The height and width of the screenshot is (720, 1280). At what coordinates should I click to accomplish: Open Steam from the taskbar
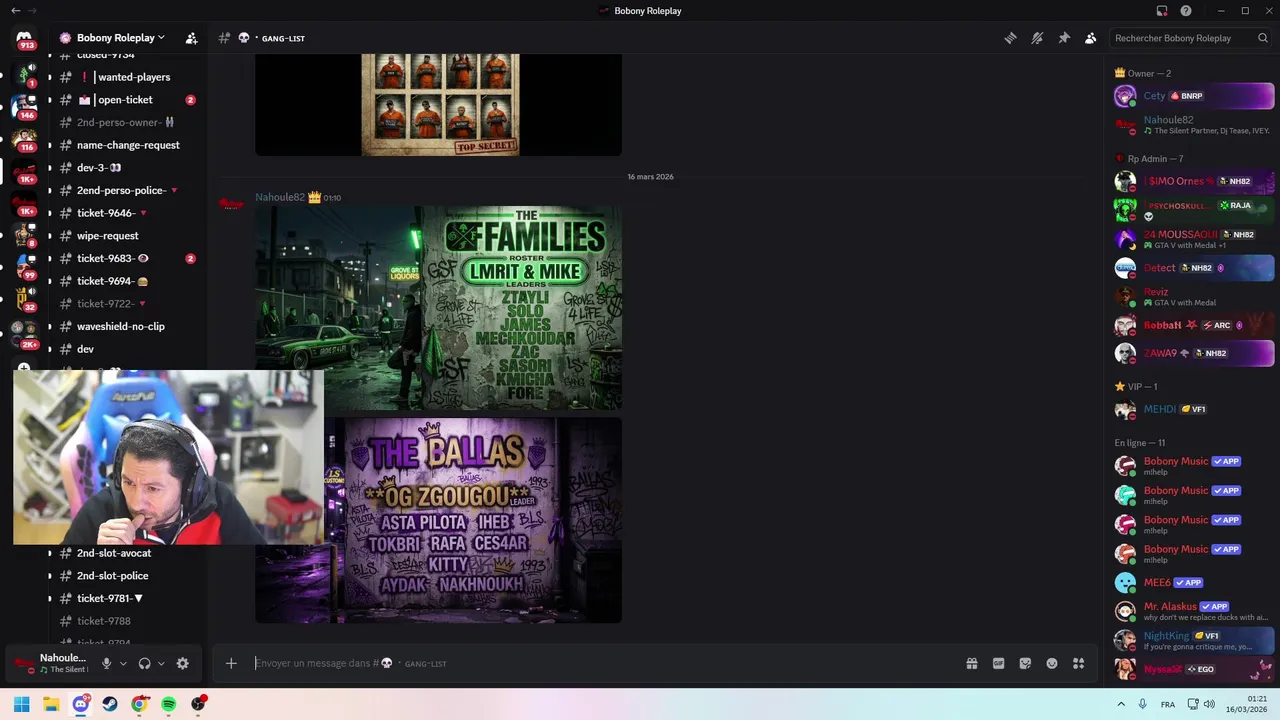110,704
